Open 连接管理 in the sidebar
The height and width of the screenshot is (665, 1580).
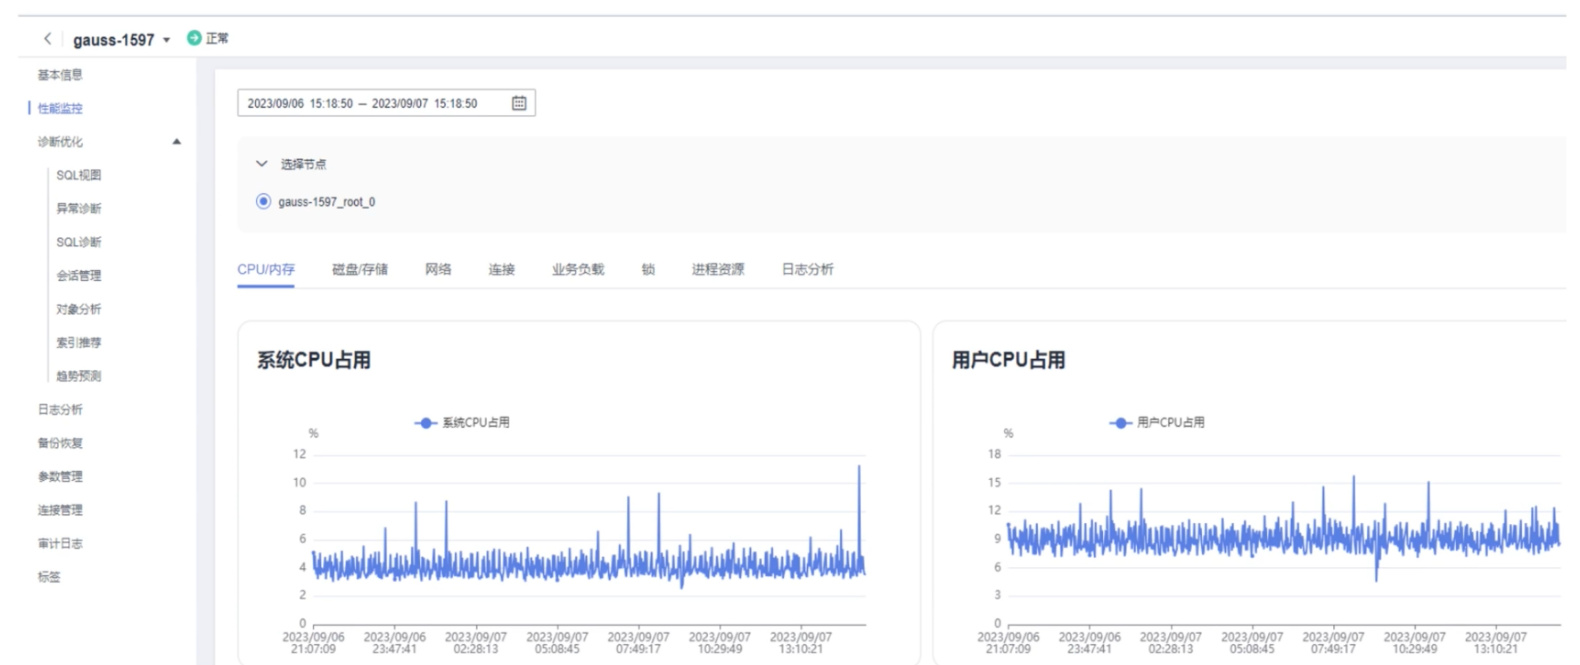pos(60,510)
